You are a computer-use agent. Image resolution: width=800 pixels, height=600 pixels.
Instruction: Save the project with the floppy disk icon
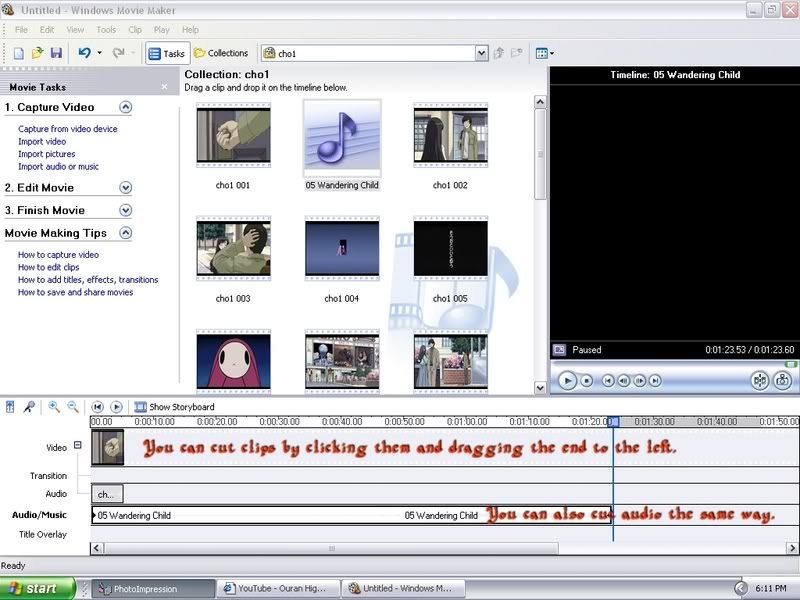(x=56, y=53)
